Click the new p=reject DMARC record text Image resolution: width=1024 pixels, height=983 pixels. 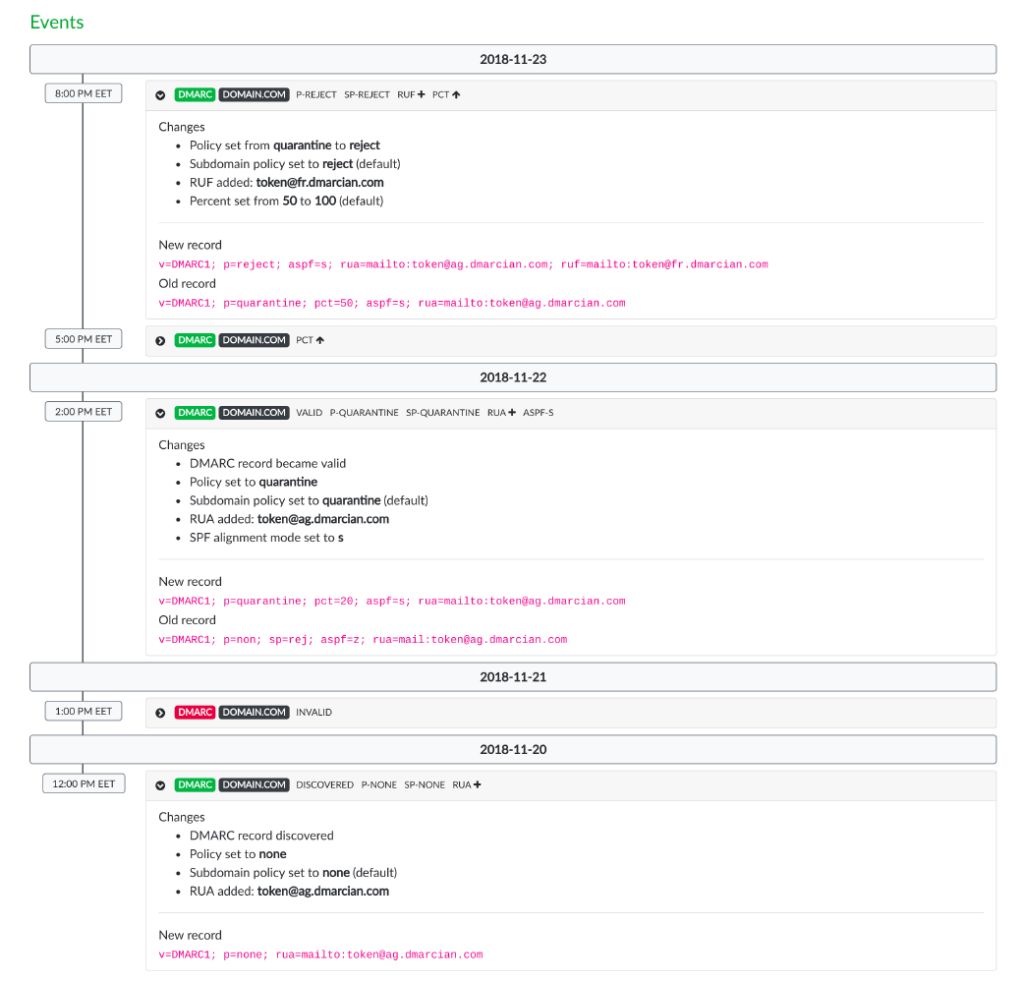pos(463,265)
